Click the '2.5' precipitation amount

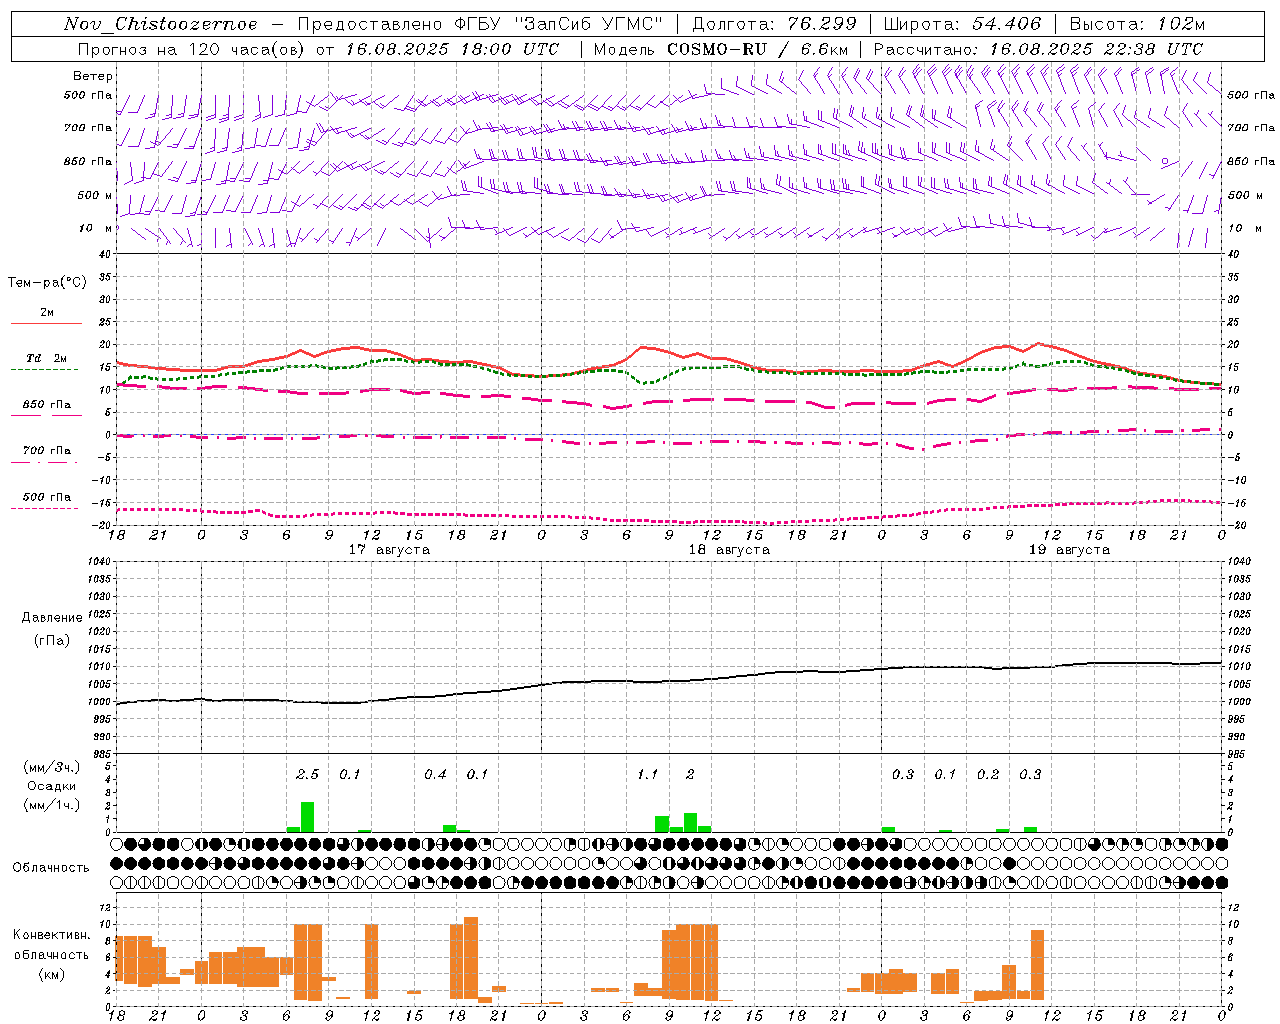[x=307, y=775]
